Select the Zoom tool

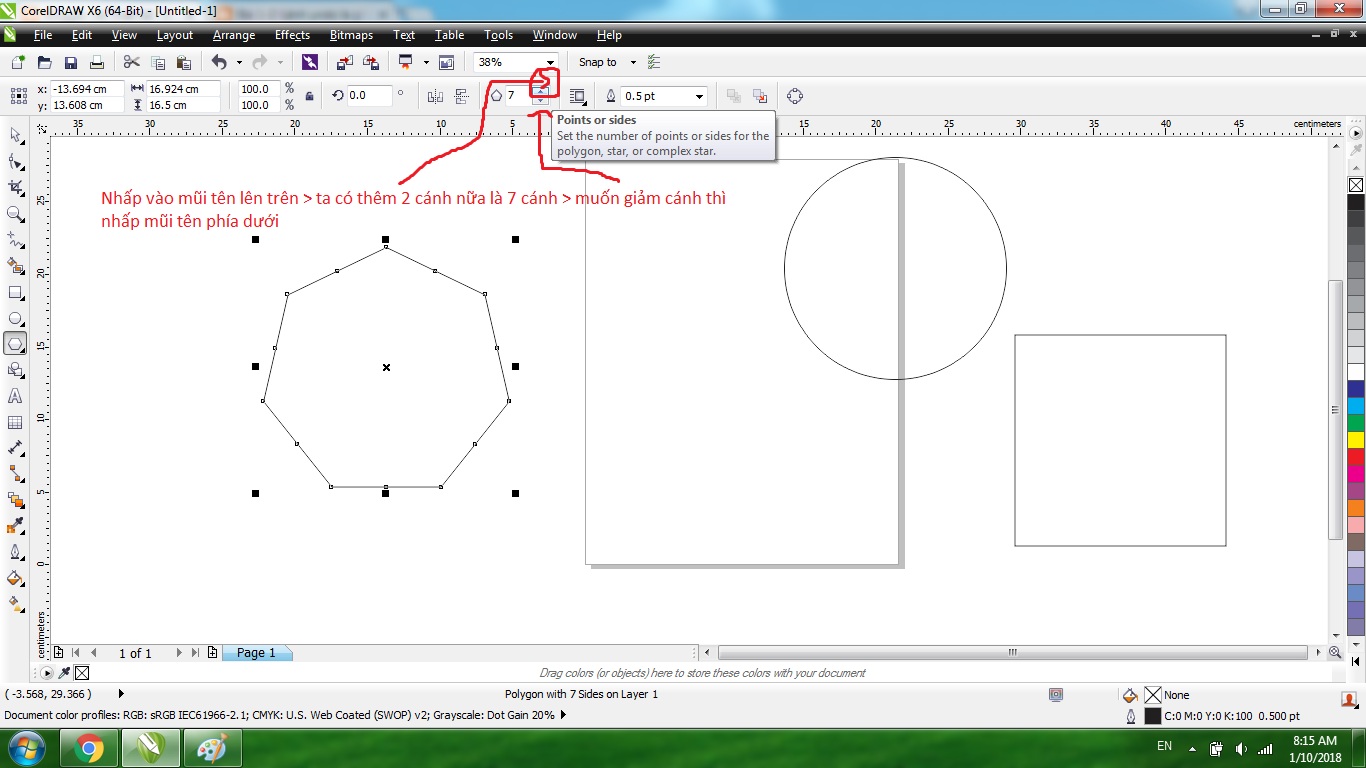[15, 214]
